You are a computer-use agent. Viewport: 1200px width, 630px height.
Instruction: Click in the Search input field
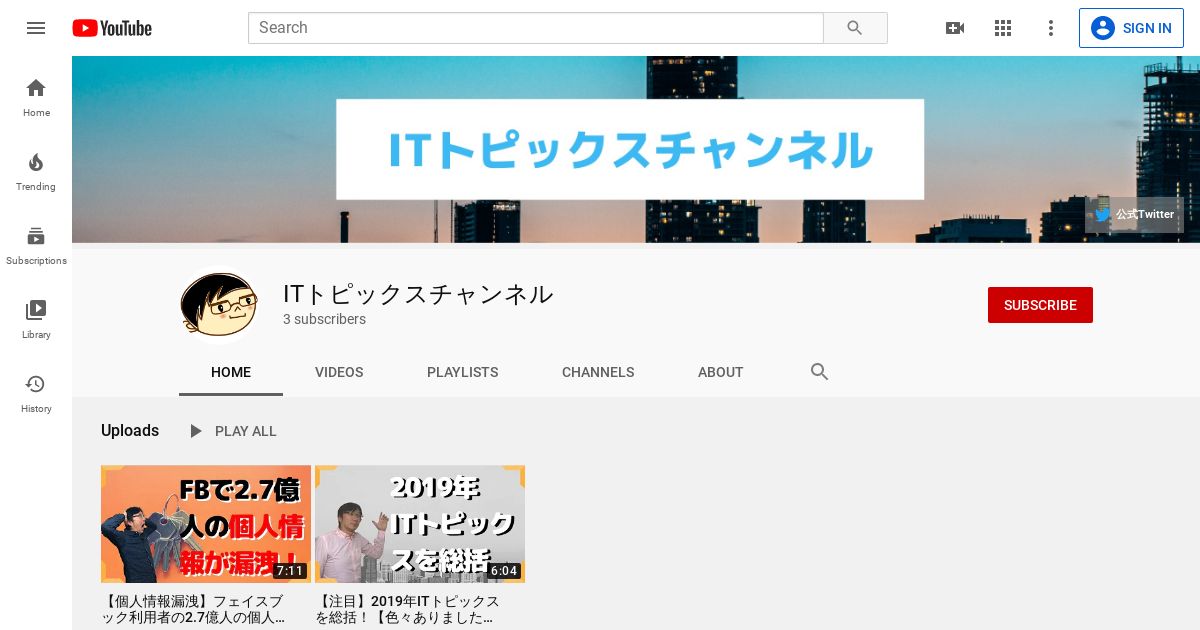(536, 28)
